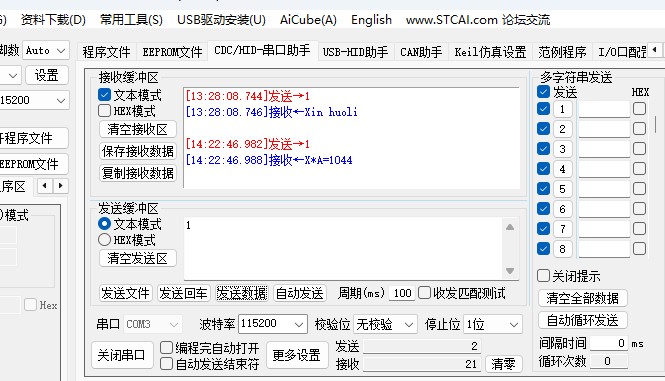Click left panel right-arrow scroll button
The height and width of the screenshot is (381, 665).
pyautogui.click(x=61, y=186)
